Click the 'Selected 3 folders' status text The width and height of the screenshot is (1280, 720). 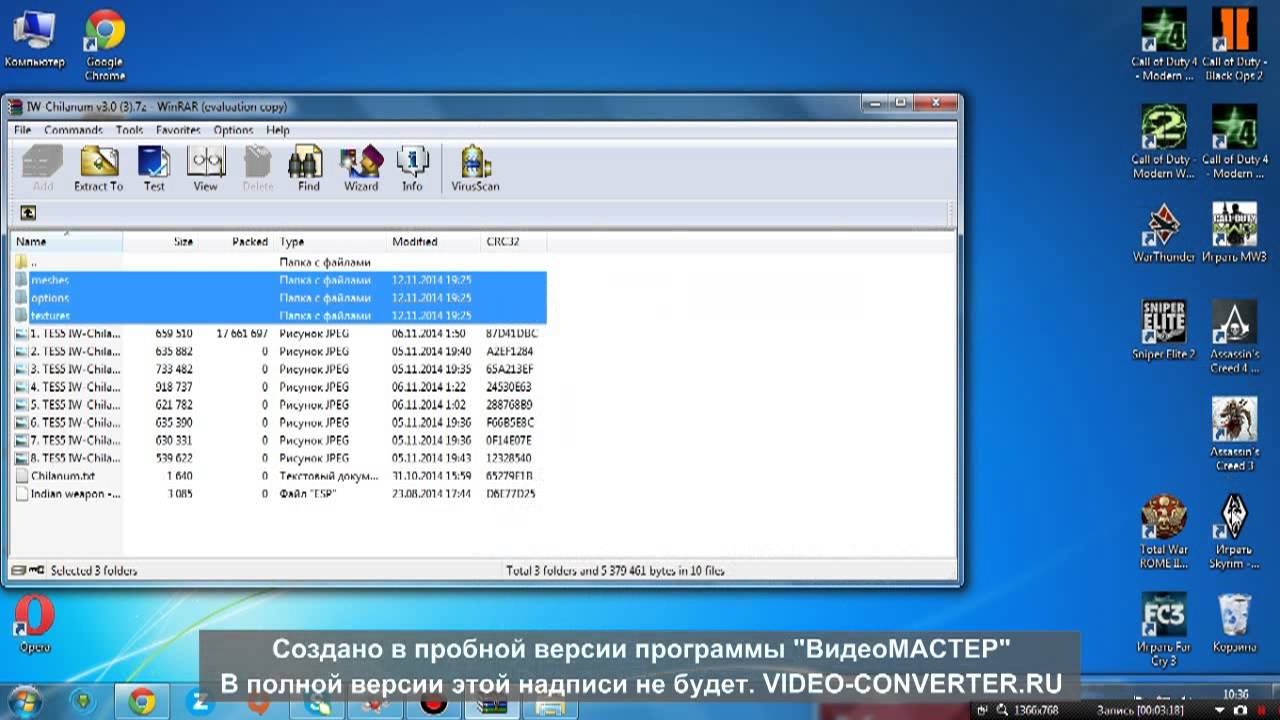[x=94, y=571]
